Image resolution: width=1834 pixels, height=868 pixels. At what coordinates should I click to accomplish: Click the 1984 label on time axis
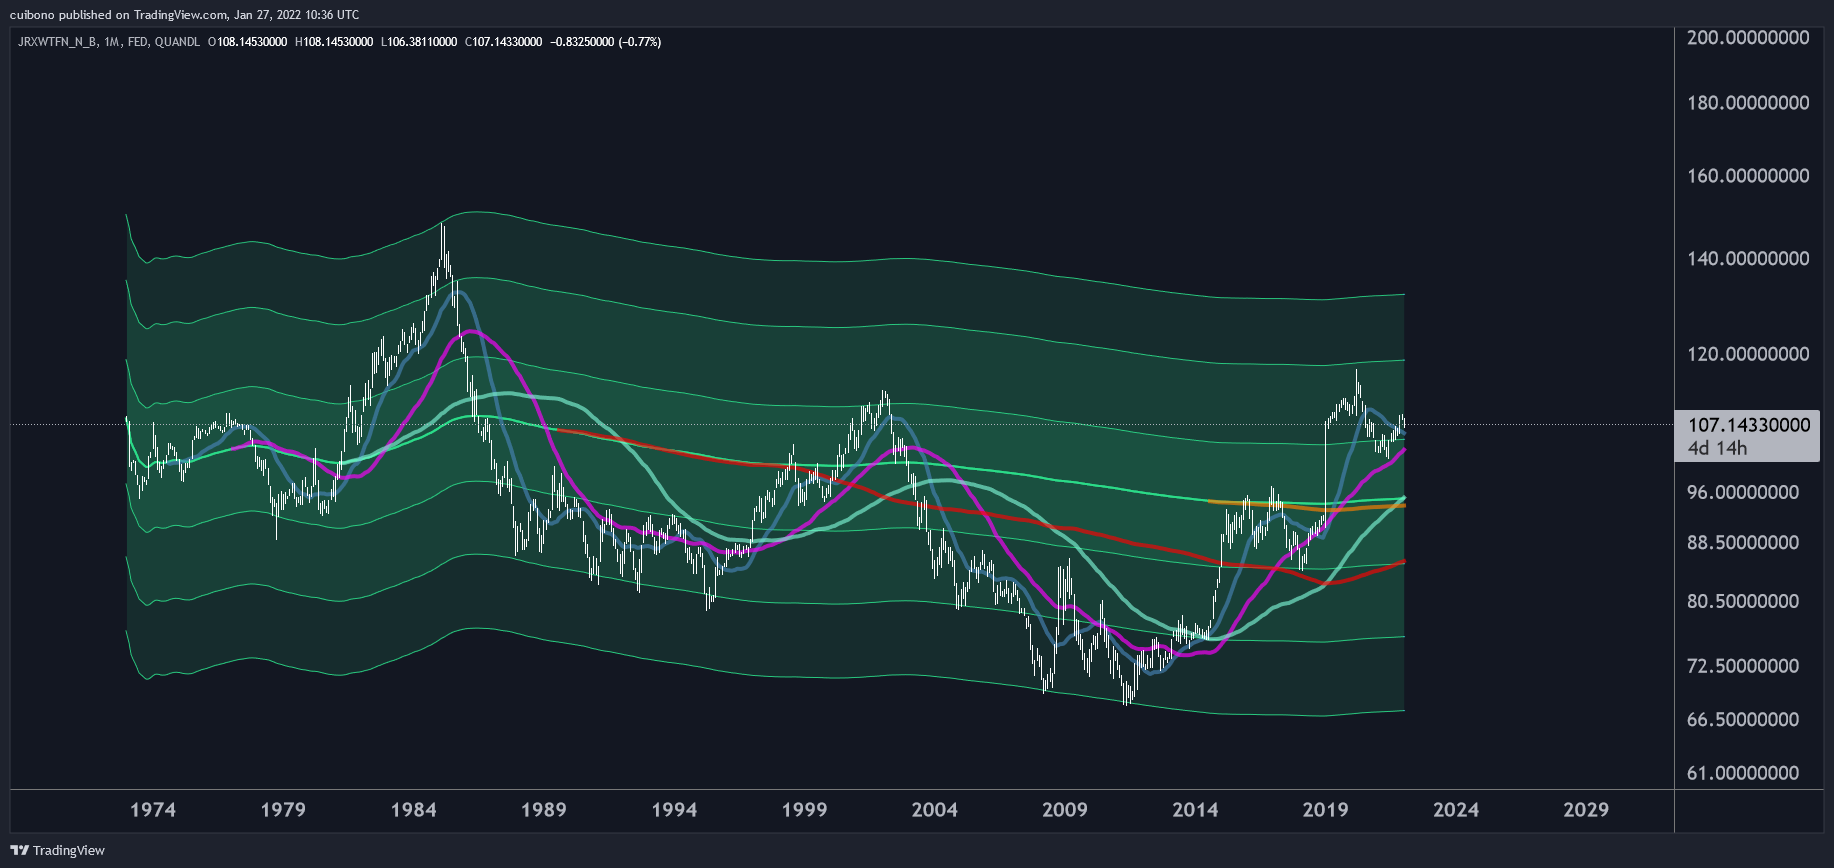413,810
